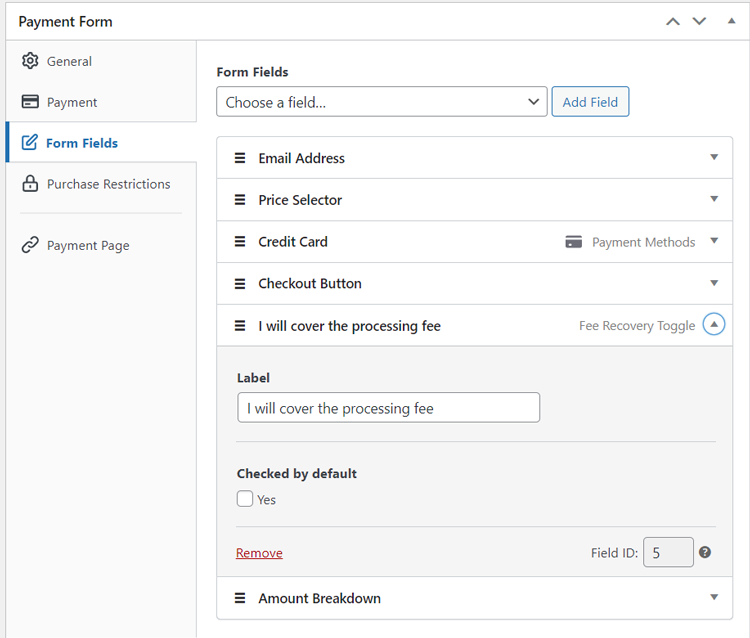Toggle the Payment Form panel collapse triangle
The height and width of the screenshot is (638, 750).
[x=731, y=21]
